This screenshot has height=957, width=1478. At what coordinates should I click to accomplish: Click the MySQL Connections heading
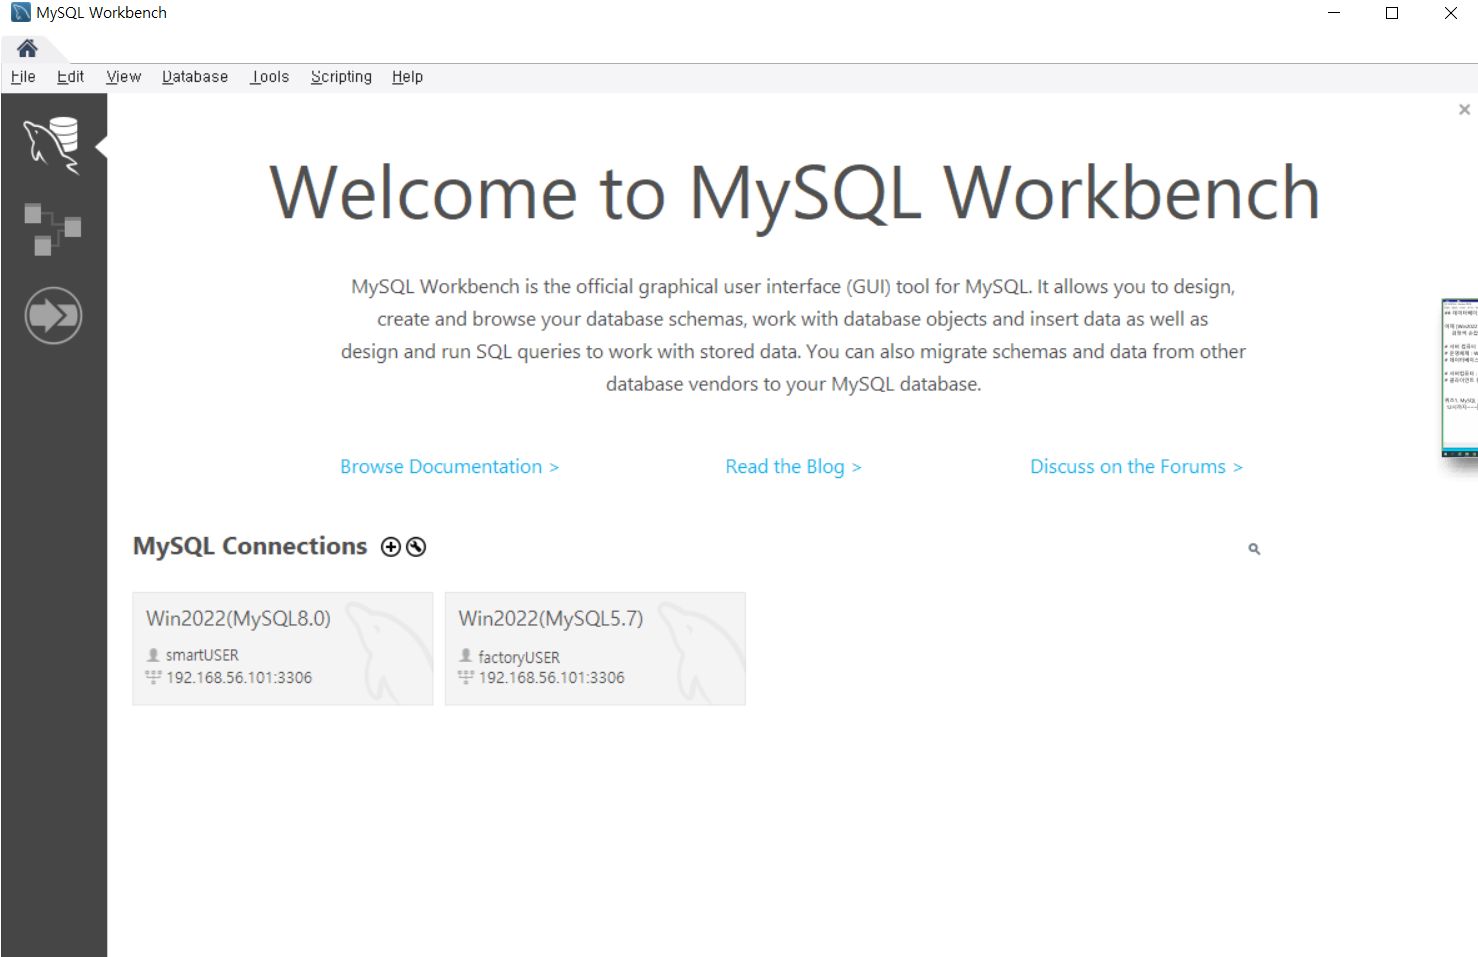coord(250,546)
